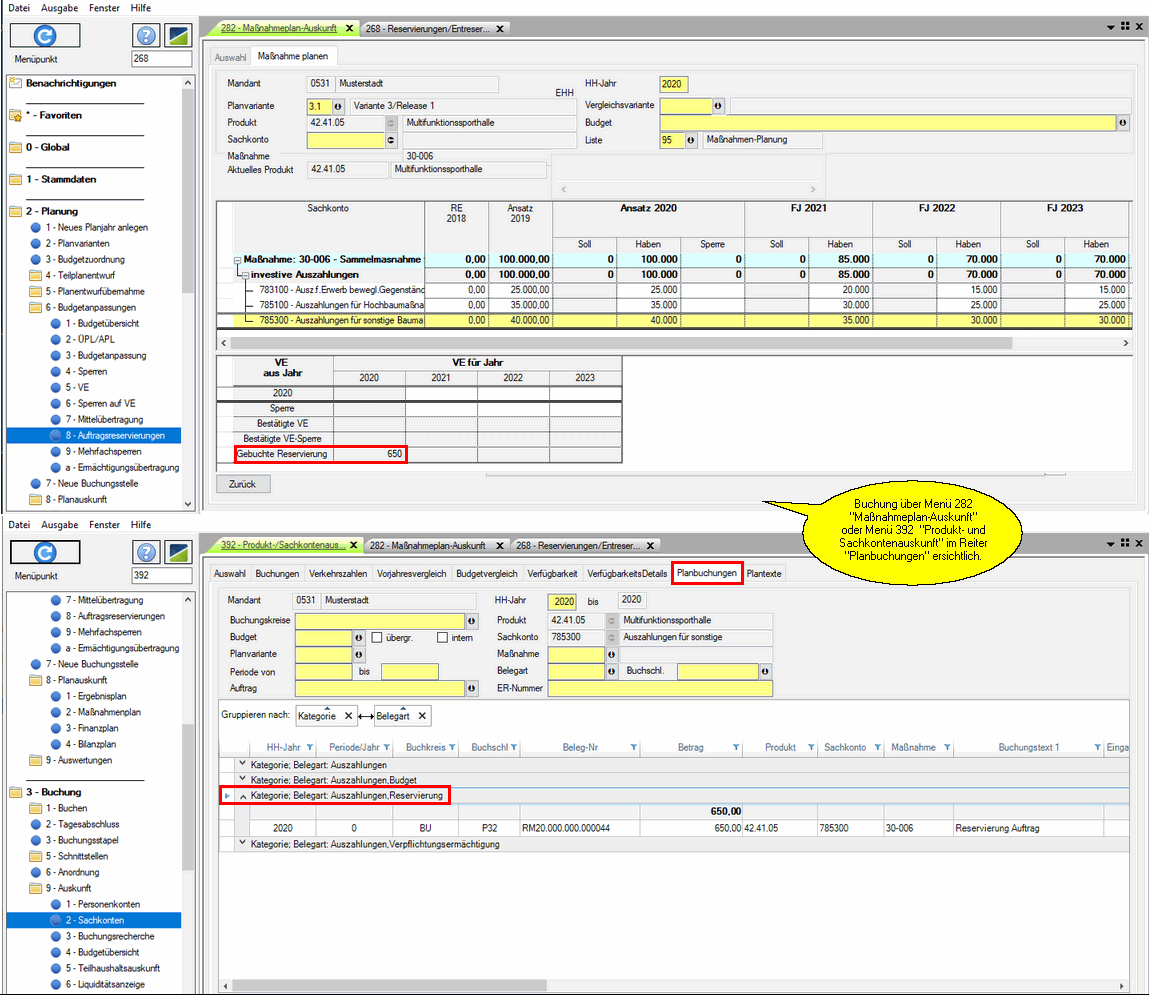1149x995 pixels.
Task: Open help via top question mark icon
Action: pyautogui.click(x=146, y=36)
